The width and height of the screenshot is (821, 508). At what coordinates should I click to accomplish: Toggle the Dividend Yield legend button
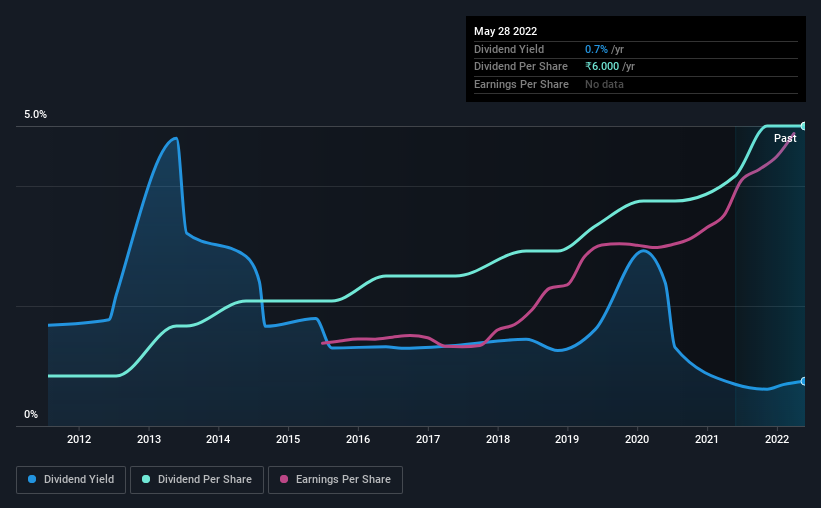[x=71, y=480]
